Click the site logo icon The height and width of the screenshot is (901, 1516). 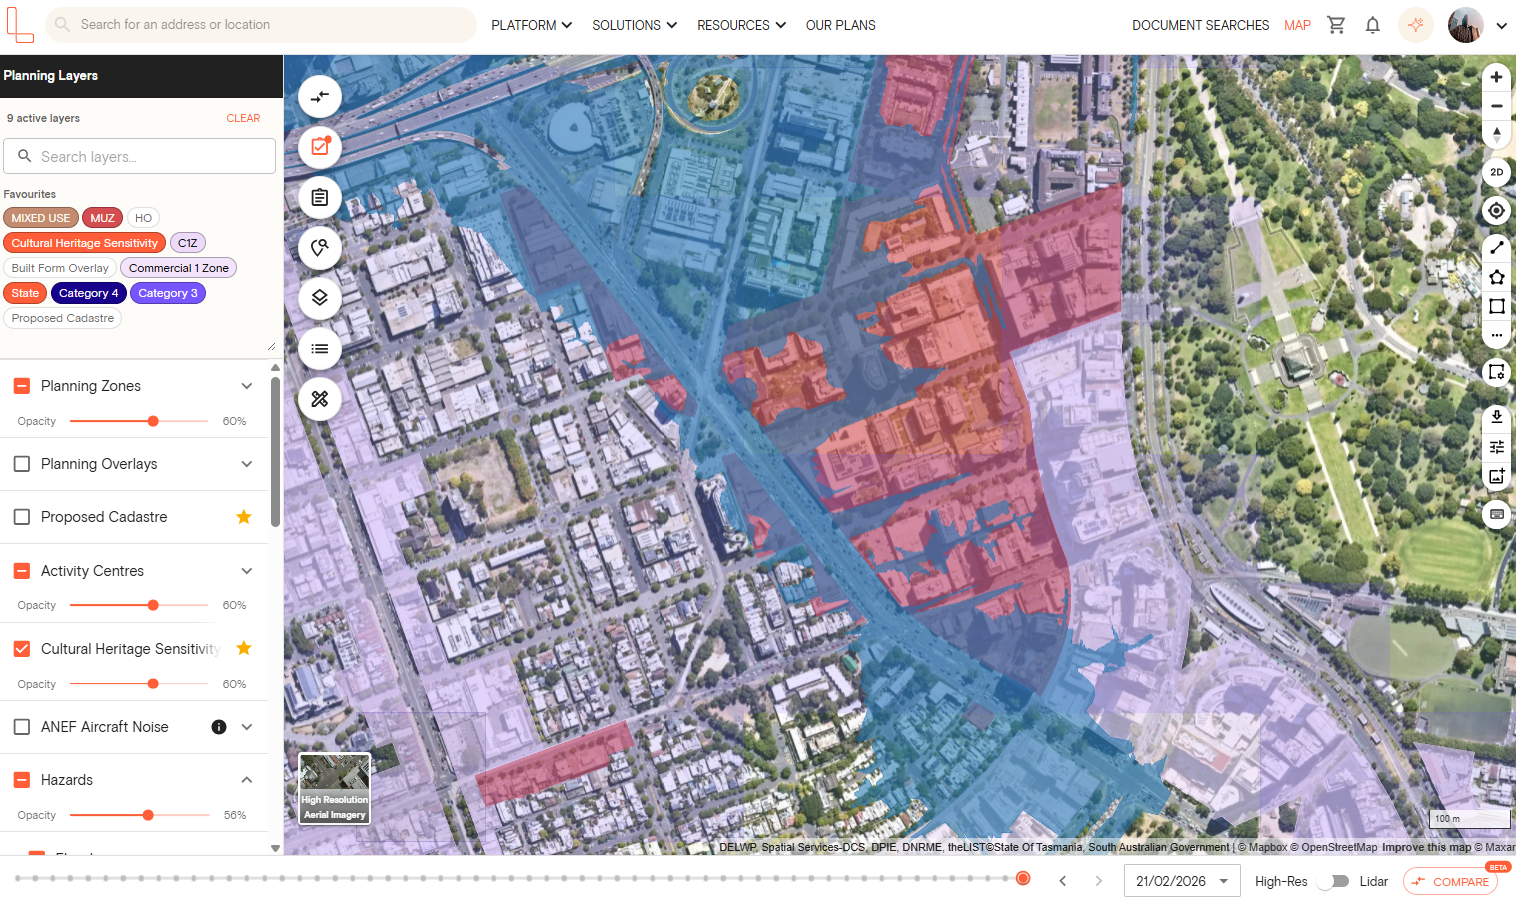(x=20, y=25)
